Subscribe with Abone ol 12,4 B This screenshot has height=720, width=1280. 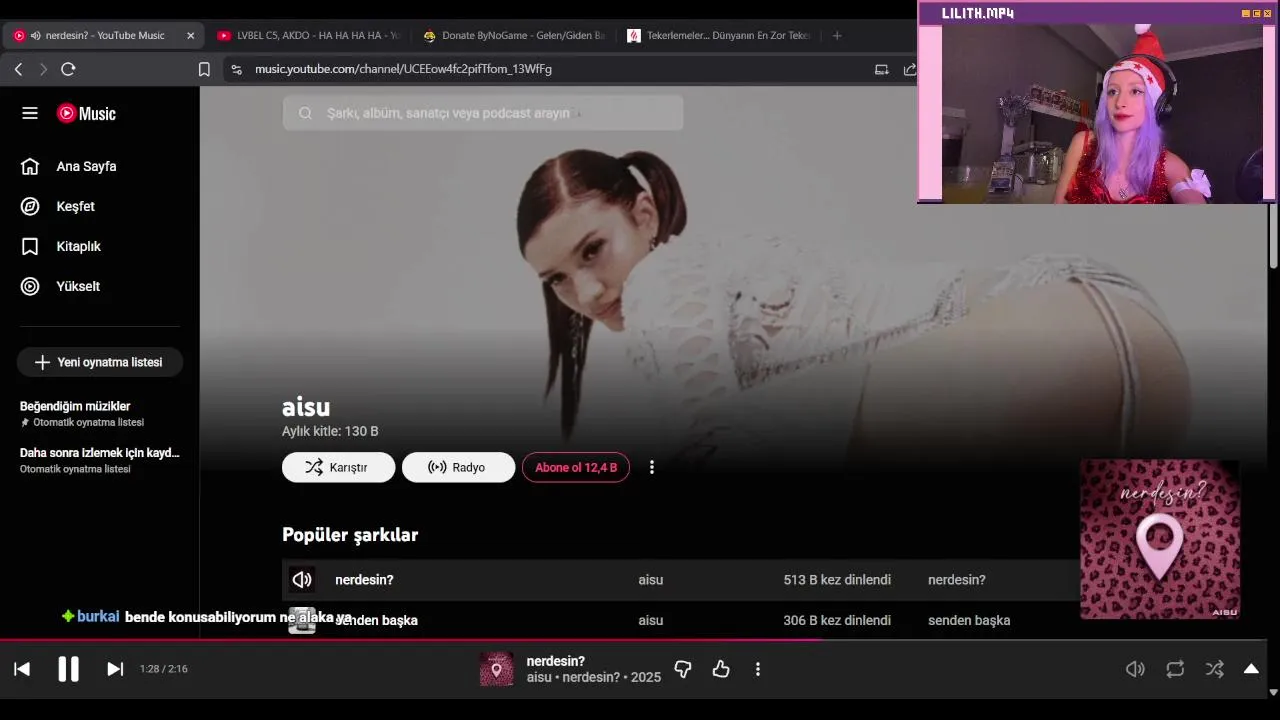(575, 467)
